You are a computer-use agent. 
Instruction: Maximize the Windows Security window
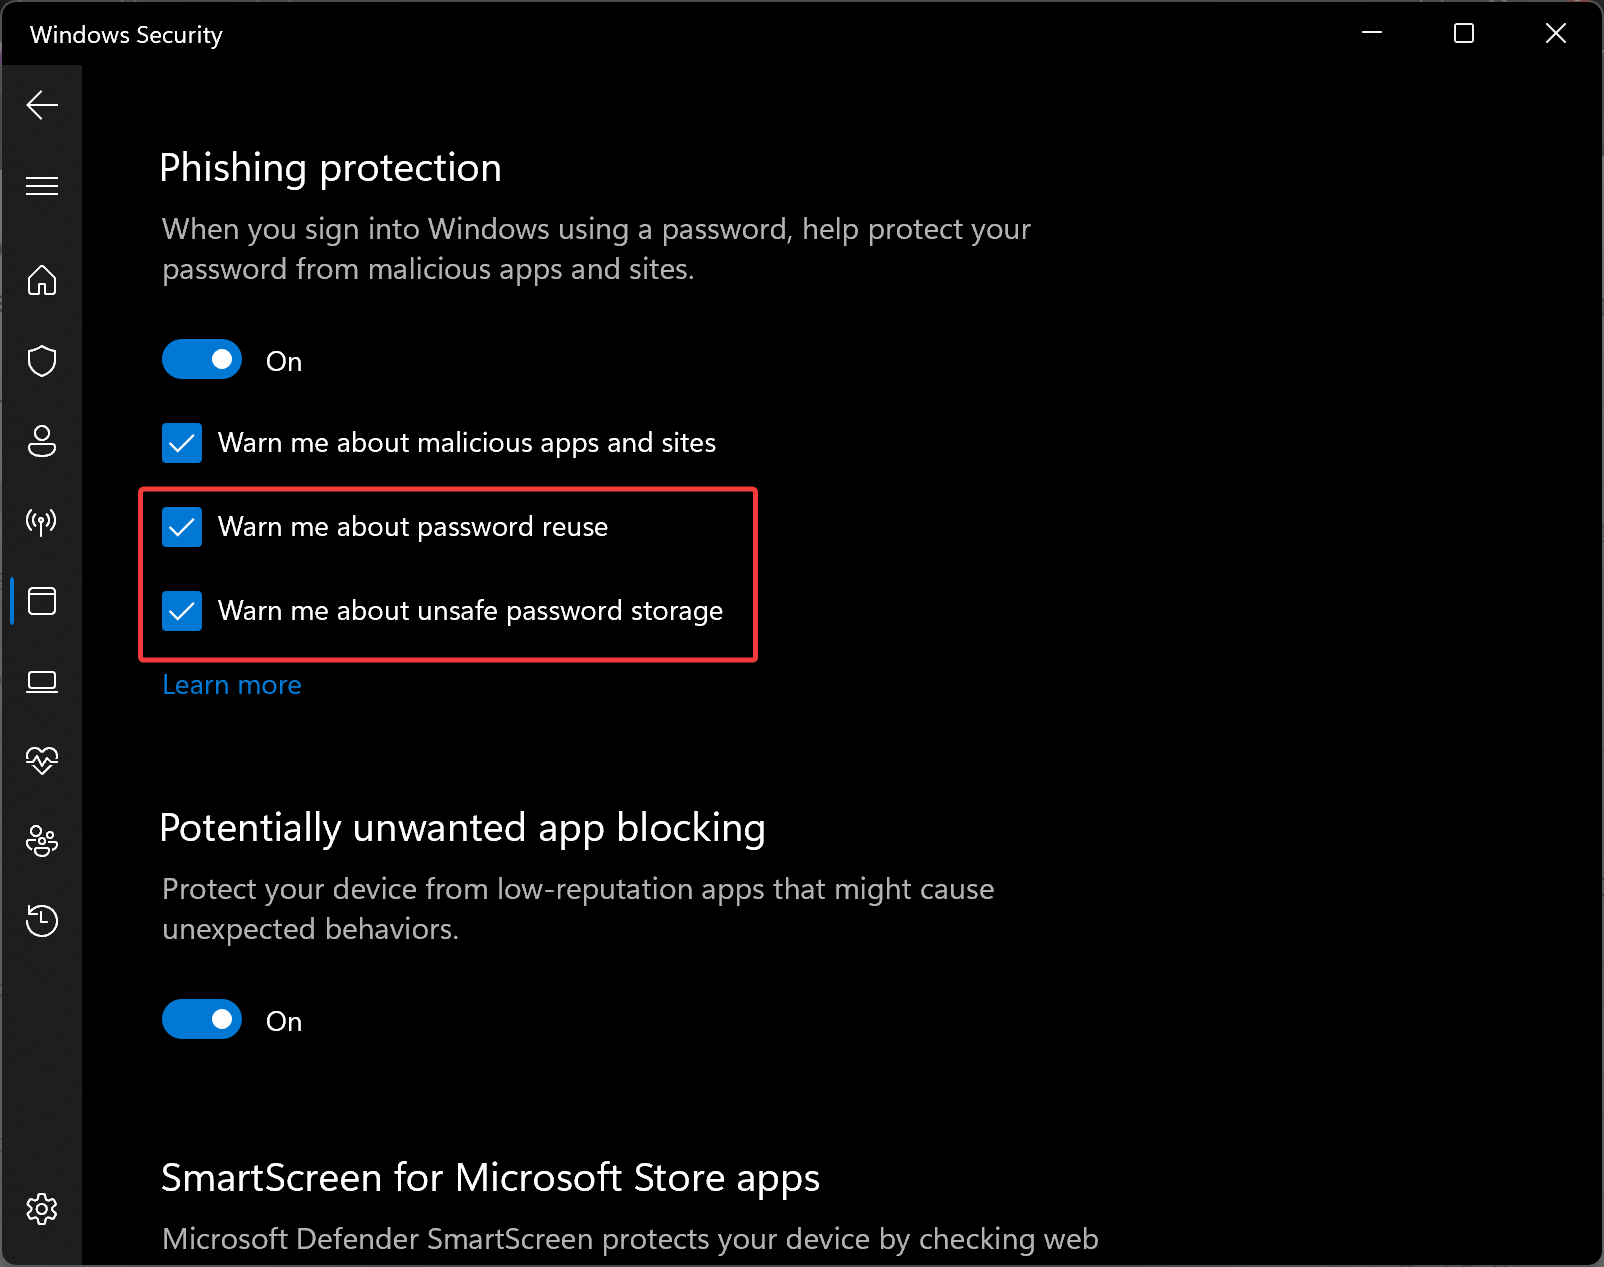1464,33
